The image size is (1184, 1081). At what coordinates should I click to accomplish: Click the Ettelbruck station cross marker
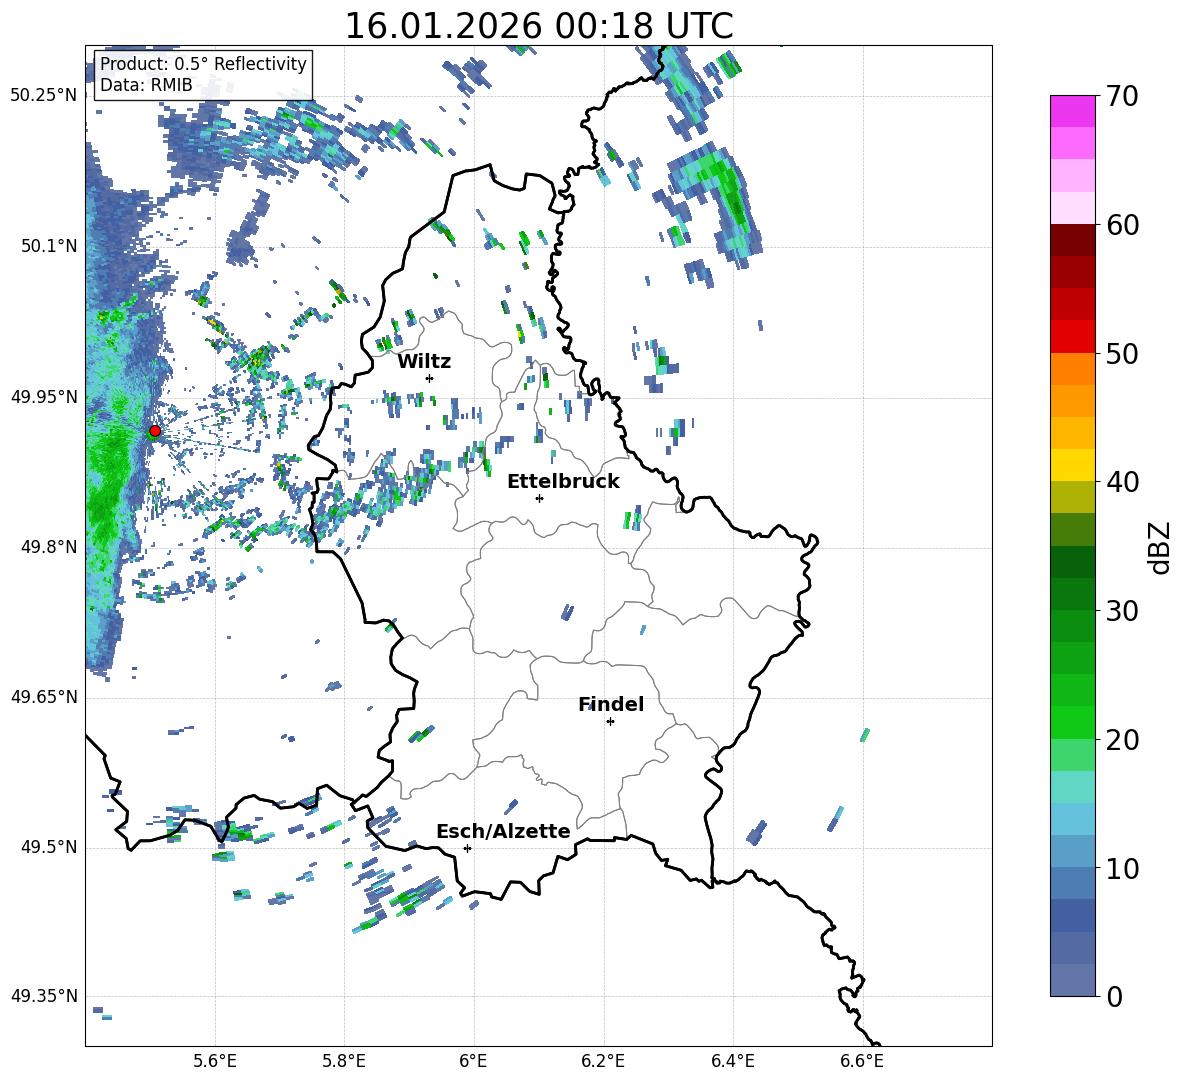click(x=539, y=498)
